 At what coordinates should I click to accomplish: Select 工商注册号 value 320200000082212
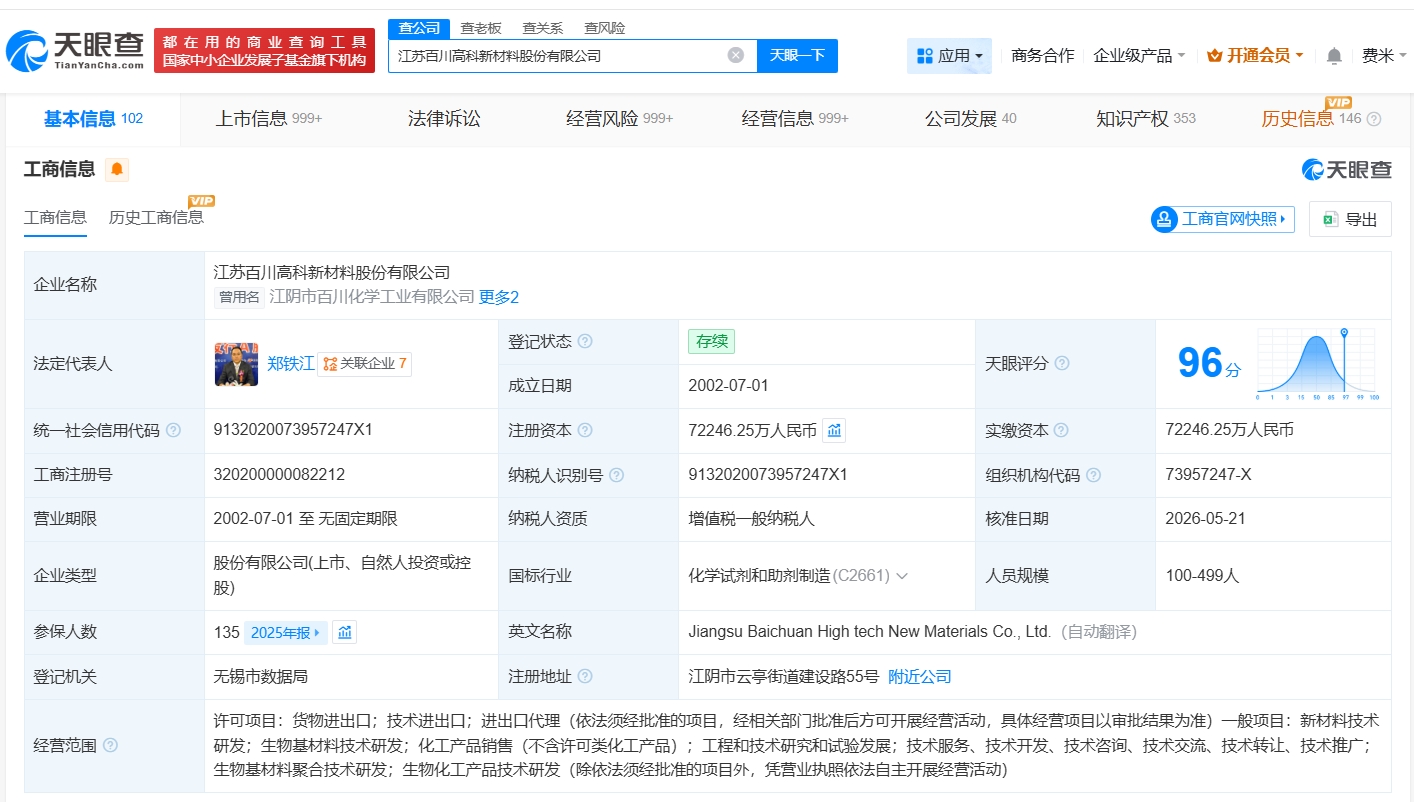click(x=279, y=475)
